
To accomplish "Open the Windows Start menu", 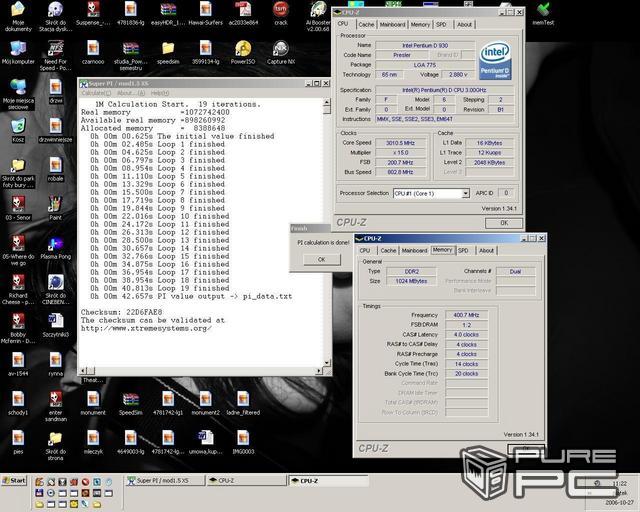I will 14,481.
